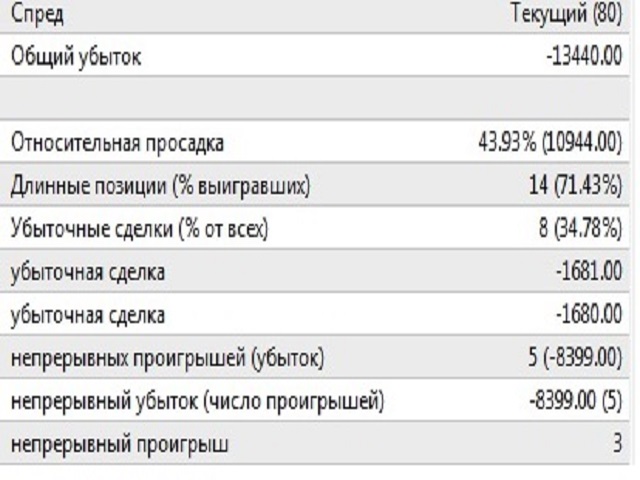Click непрерывных проигрышей (убыток) label
Image resolution: width=640 pixels, height=480 pixels.
pos(167,358)
